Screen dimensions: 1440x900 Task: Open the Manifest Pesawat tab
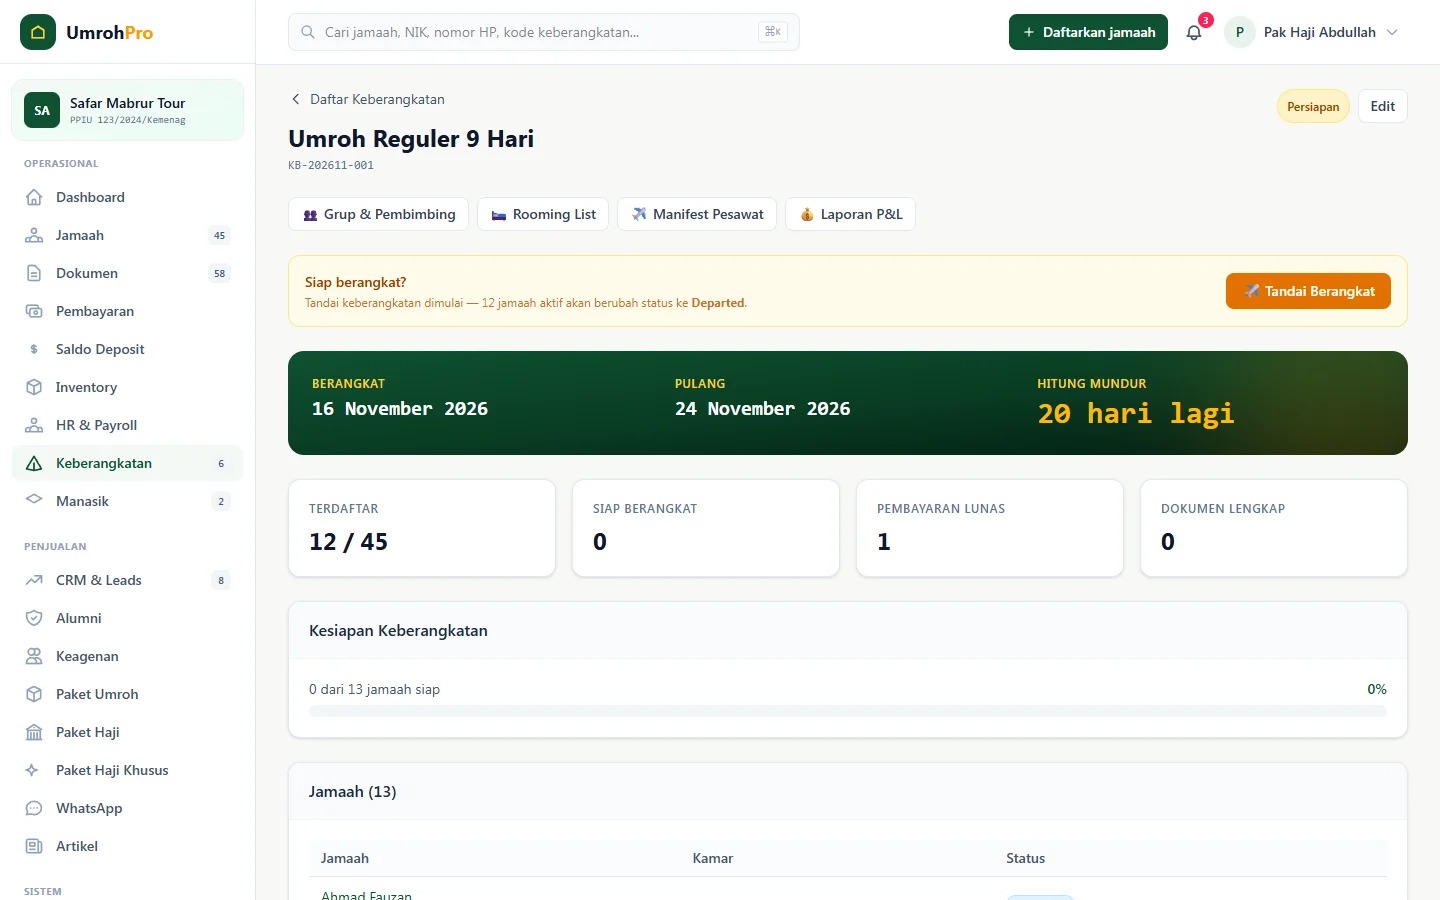(697, 214)
